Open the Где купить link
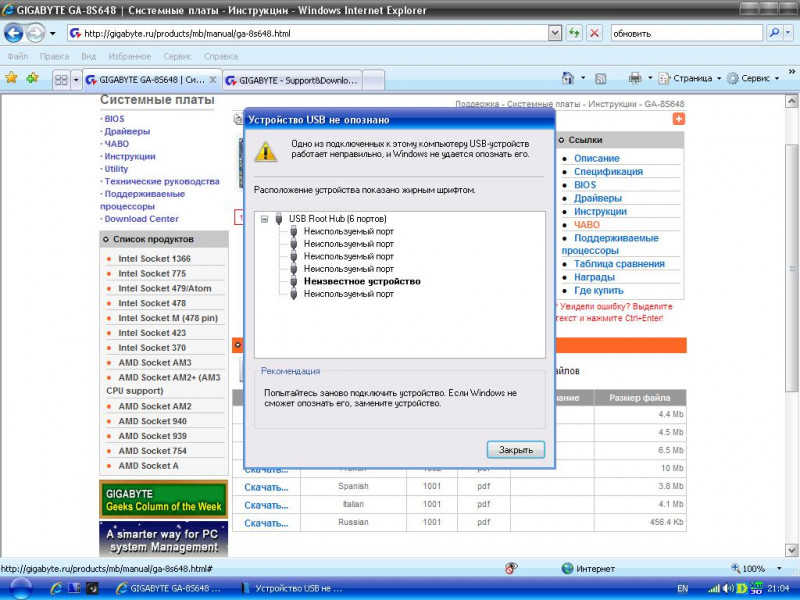Screen dimensions: 800x600 598,291
